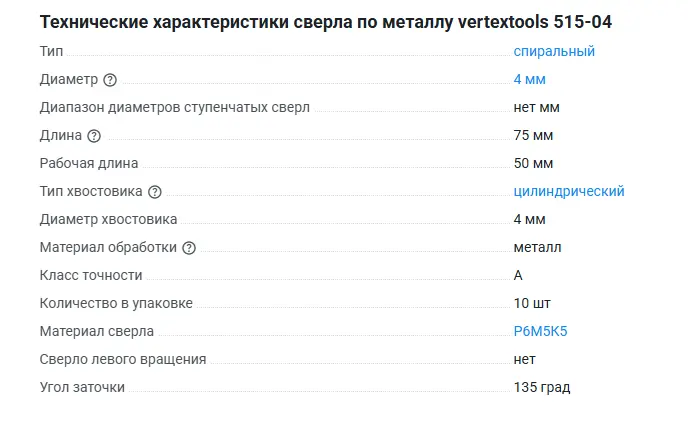Viewport: 688px width, 422px height.
Task: Open the blue 4 мм diameter link
Action: [x=529, y=79]
